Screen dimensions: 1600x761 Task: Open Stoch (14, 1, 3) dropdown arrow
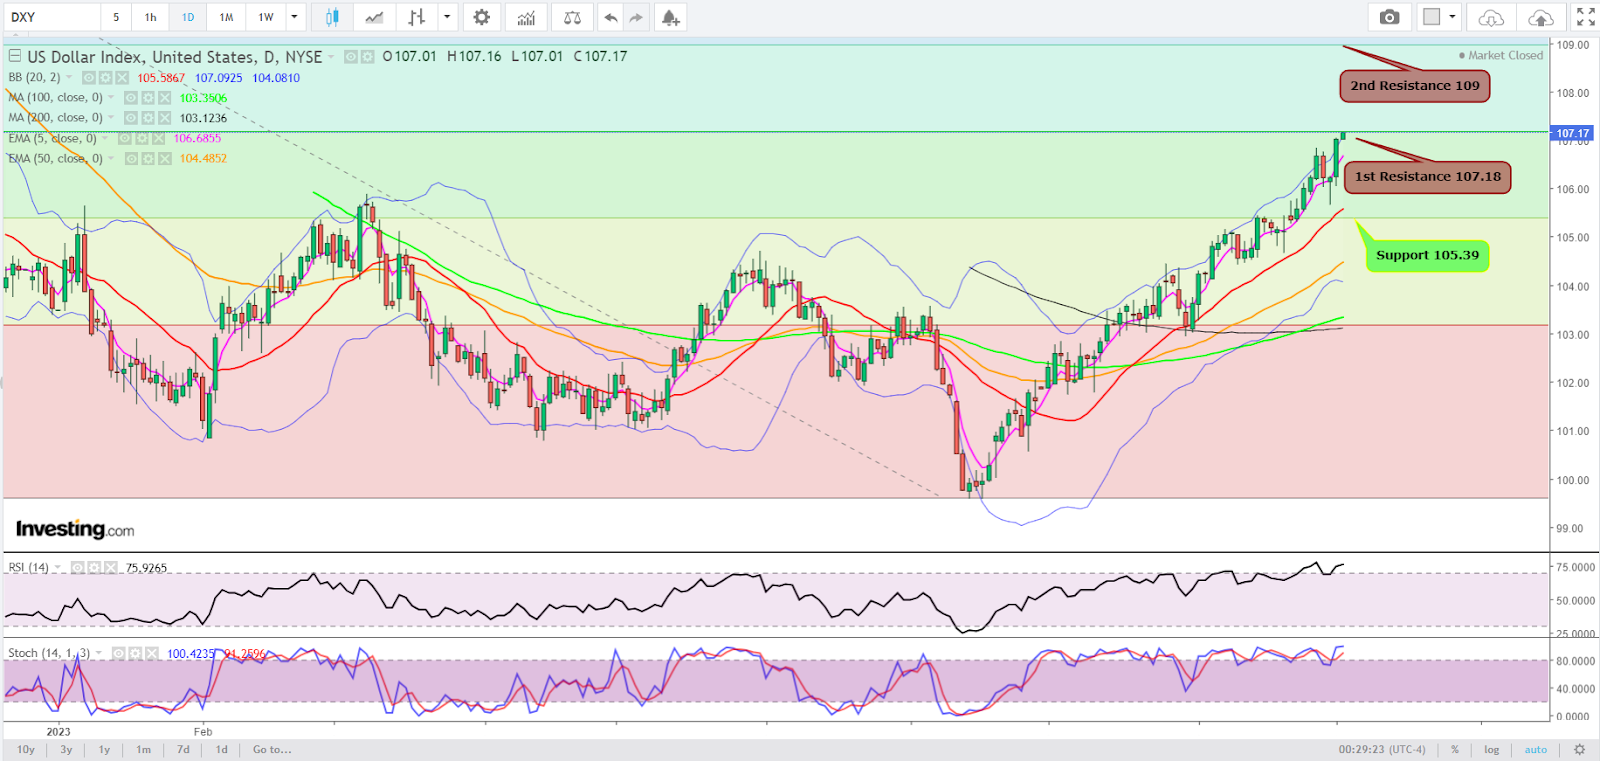(x=98, y=653)
